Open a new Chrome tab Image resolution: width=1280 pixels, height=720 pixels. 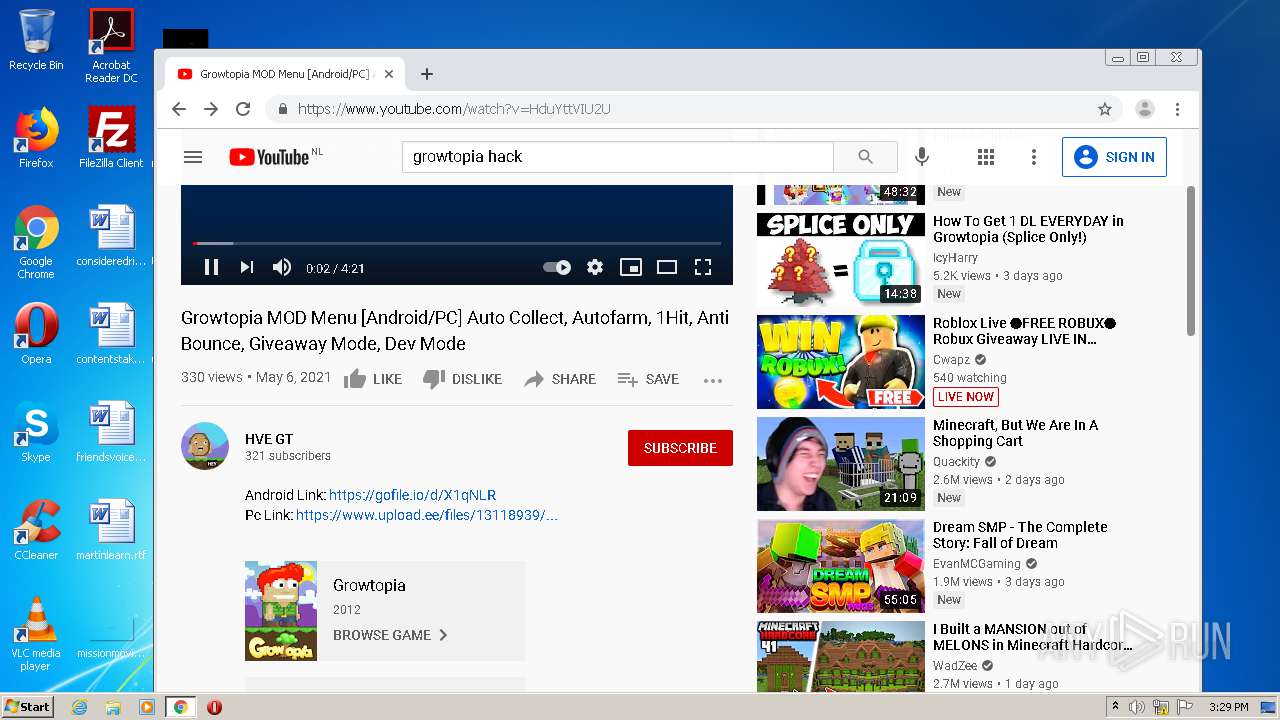(427, 74)
